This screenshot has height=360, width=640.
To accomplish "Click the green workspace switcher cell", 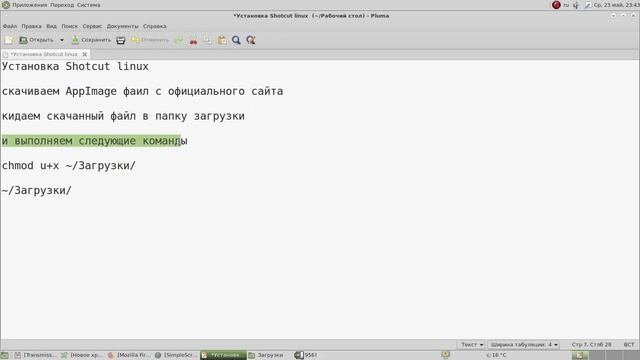I will pos(580,356).
